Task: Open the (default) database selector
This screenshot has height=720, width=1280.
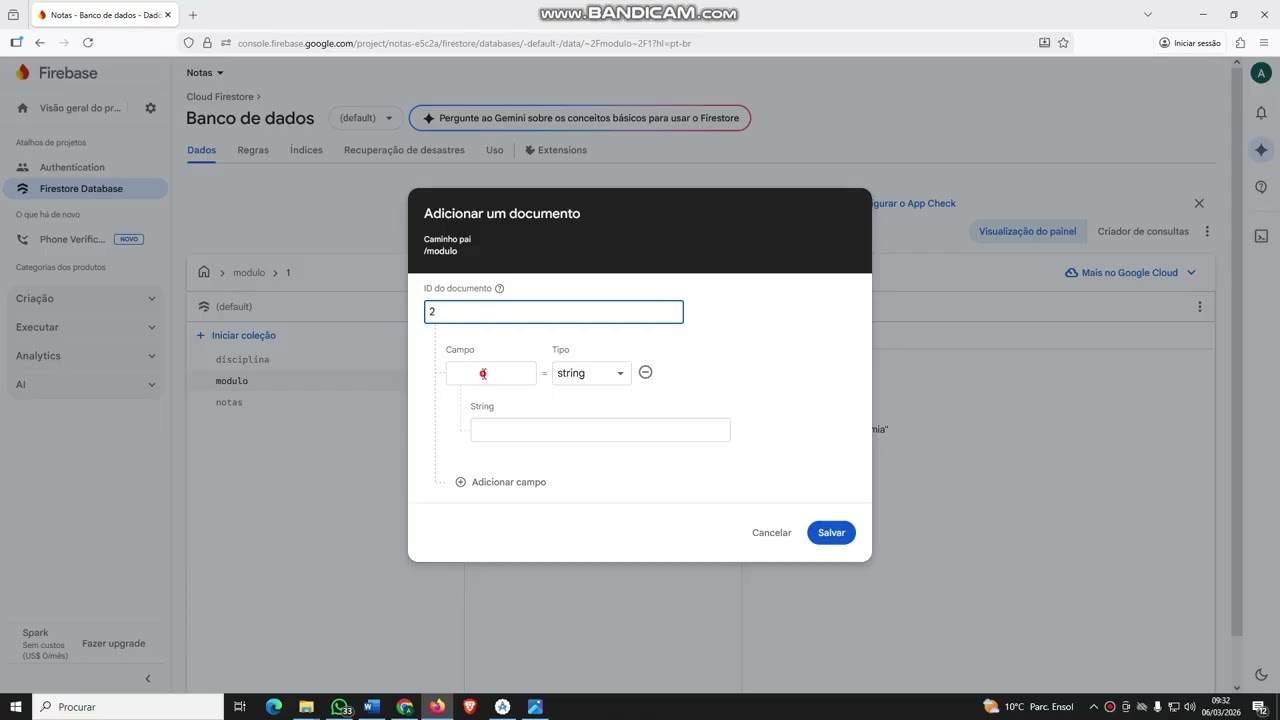Action: (366, 118)
